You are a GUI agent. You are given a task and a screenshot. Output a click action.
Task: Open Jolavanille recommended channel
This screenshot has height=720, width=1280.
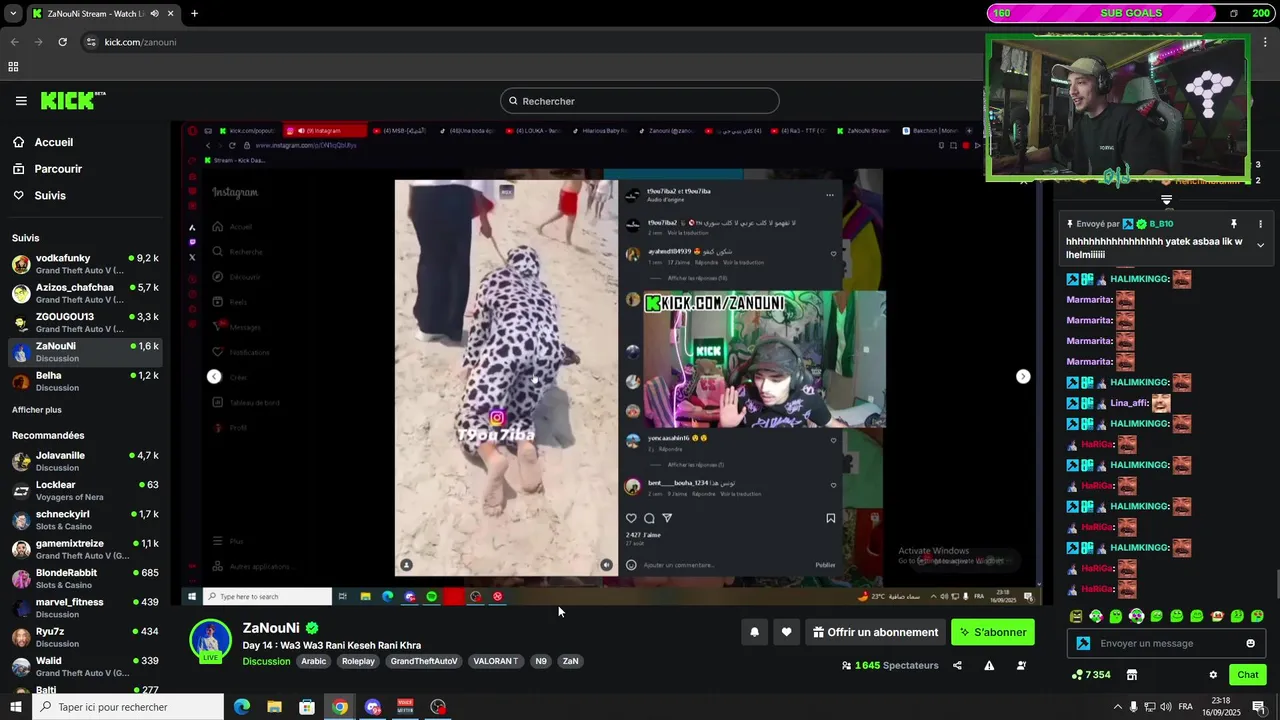point(85,461)
